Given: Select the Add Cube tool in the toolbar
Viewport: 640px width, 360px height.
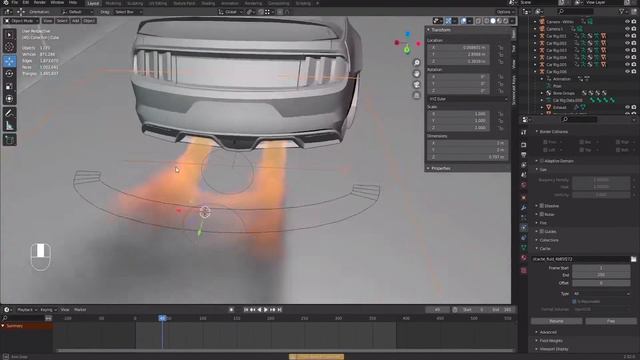Looking at the screenshot, I should pyautogui.click(x=9, y=140).
